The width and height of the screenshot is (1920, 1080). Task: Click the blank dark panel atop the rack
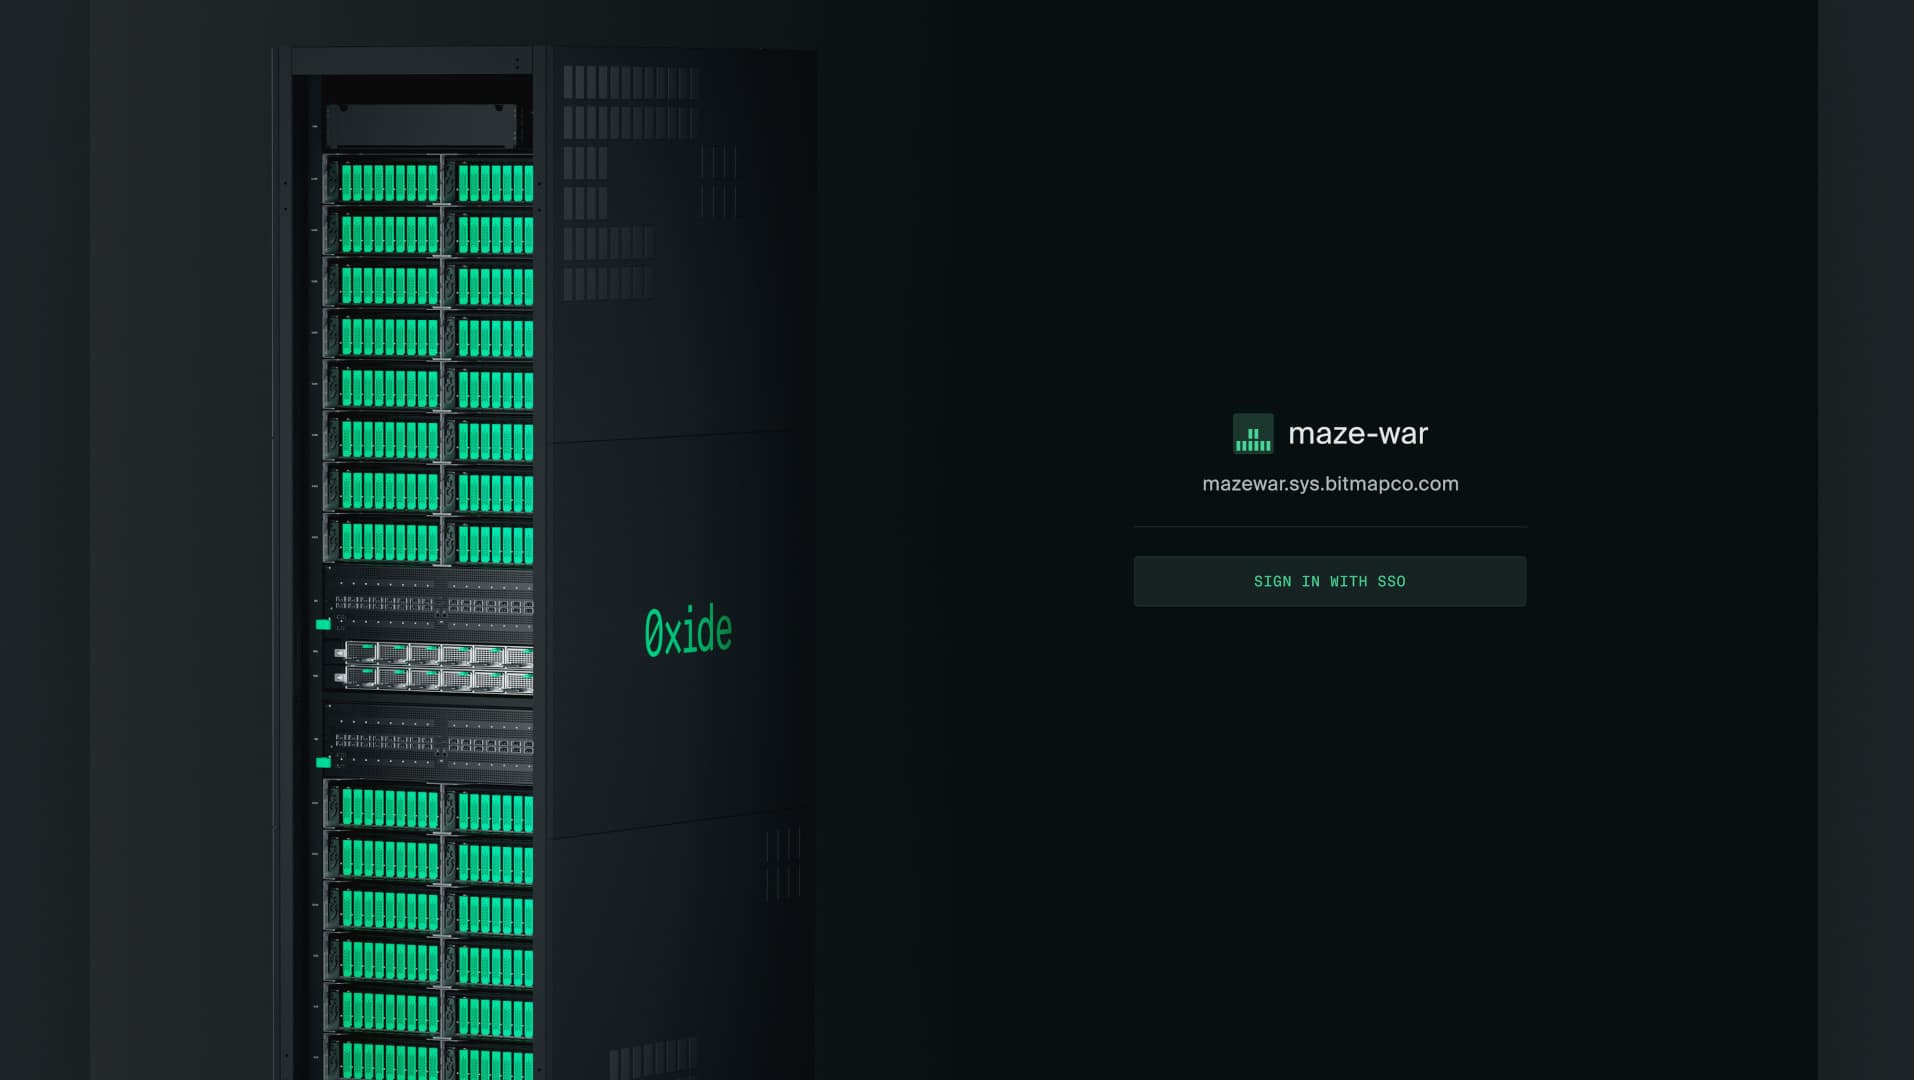[422, 126]
